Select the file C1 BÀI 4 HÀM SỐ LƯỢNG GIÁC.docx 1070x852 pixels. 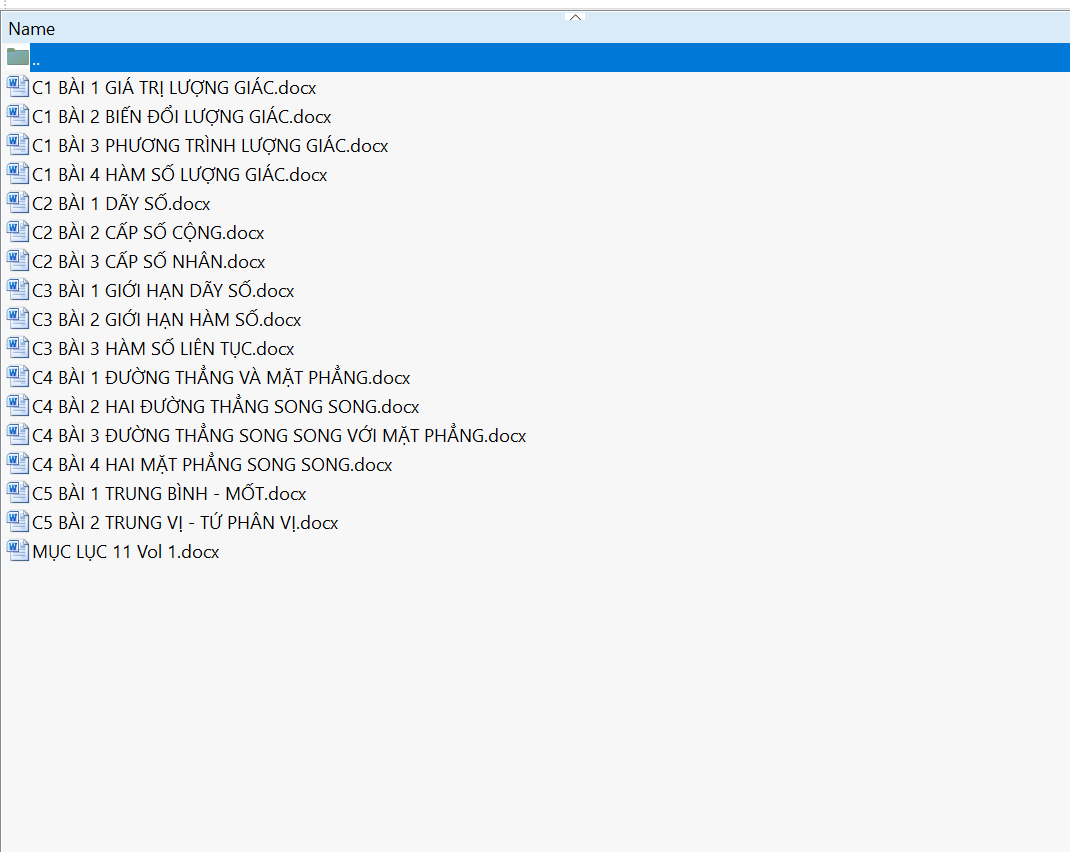coord(180,175)
